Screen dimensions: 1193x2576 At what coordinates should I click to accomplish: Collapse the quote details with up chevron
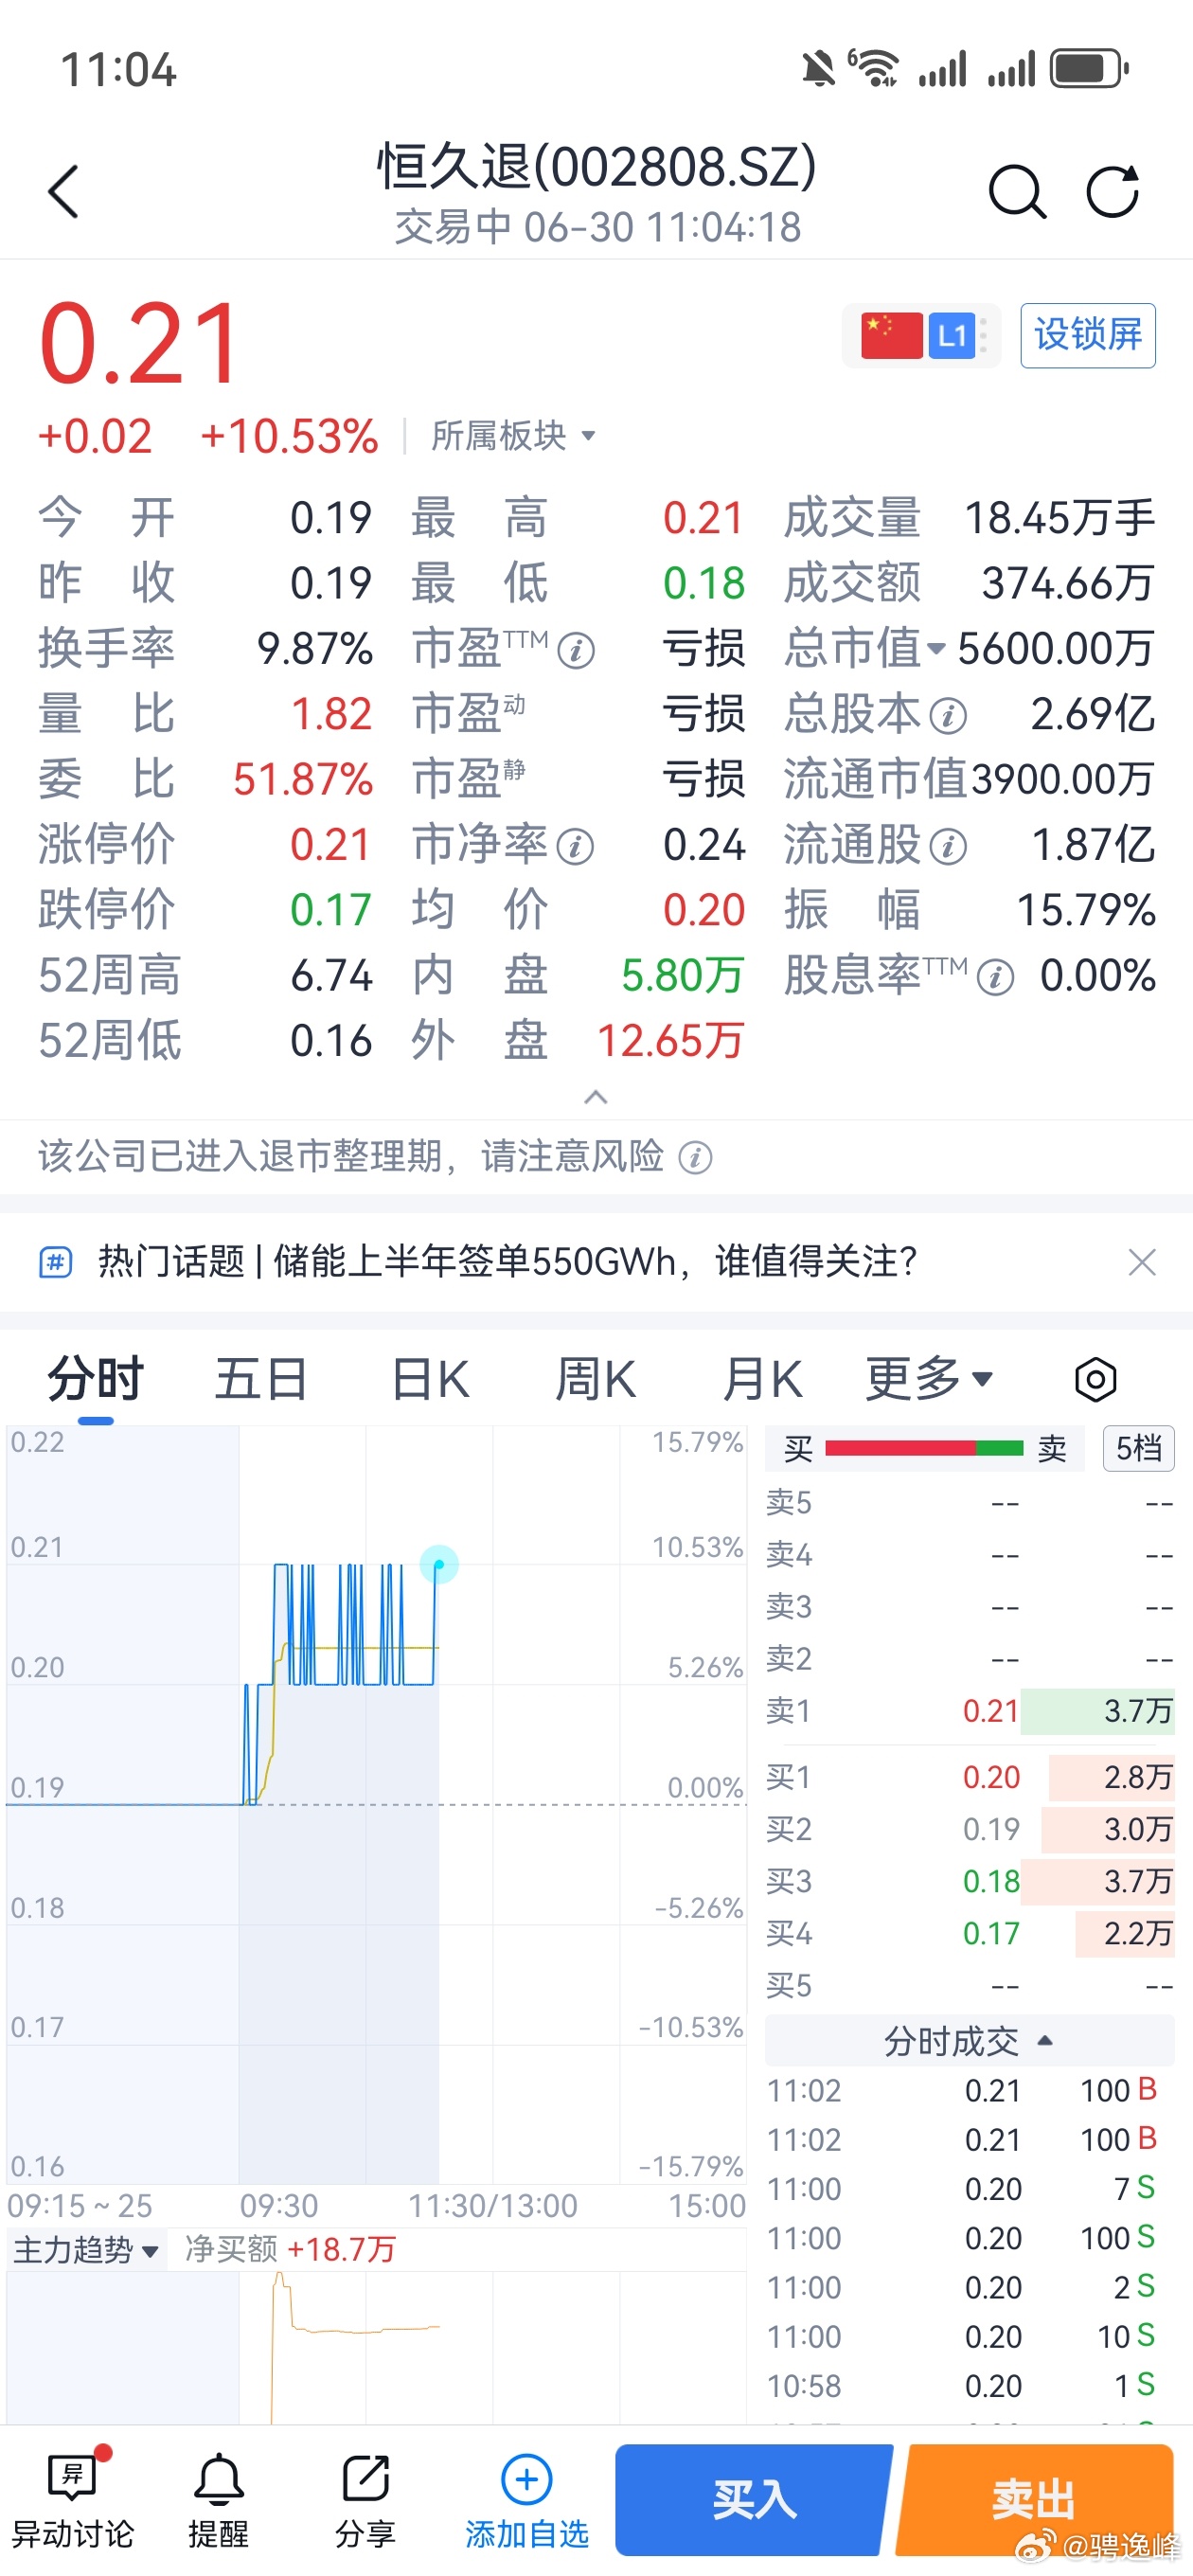pos(596,1097)
